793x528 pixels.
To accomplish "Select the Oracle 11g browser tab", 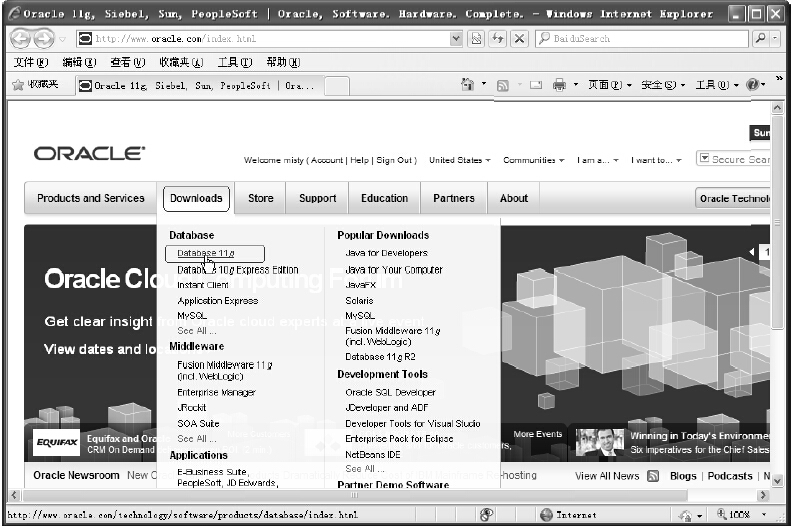I will click(199, 85).
